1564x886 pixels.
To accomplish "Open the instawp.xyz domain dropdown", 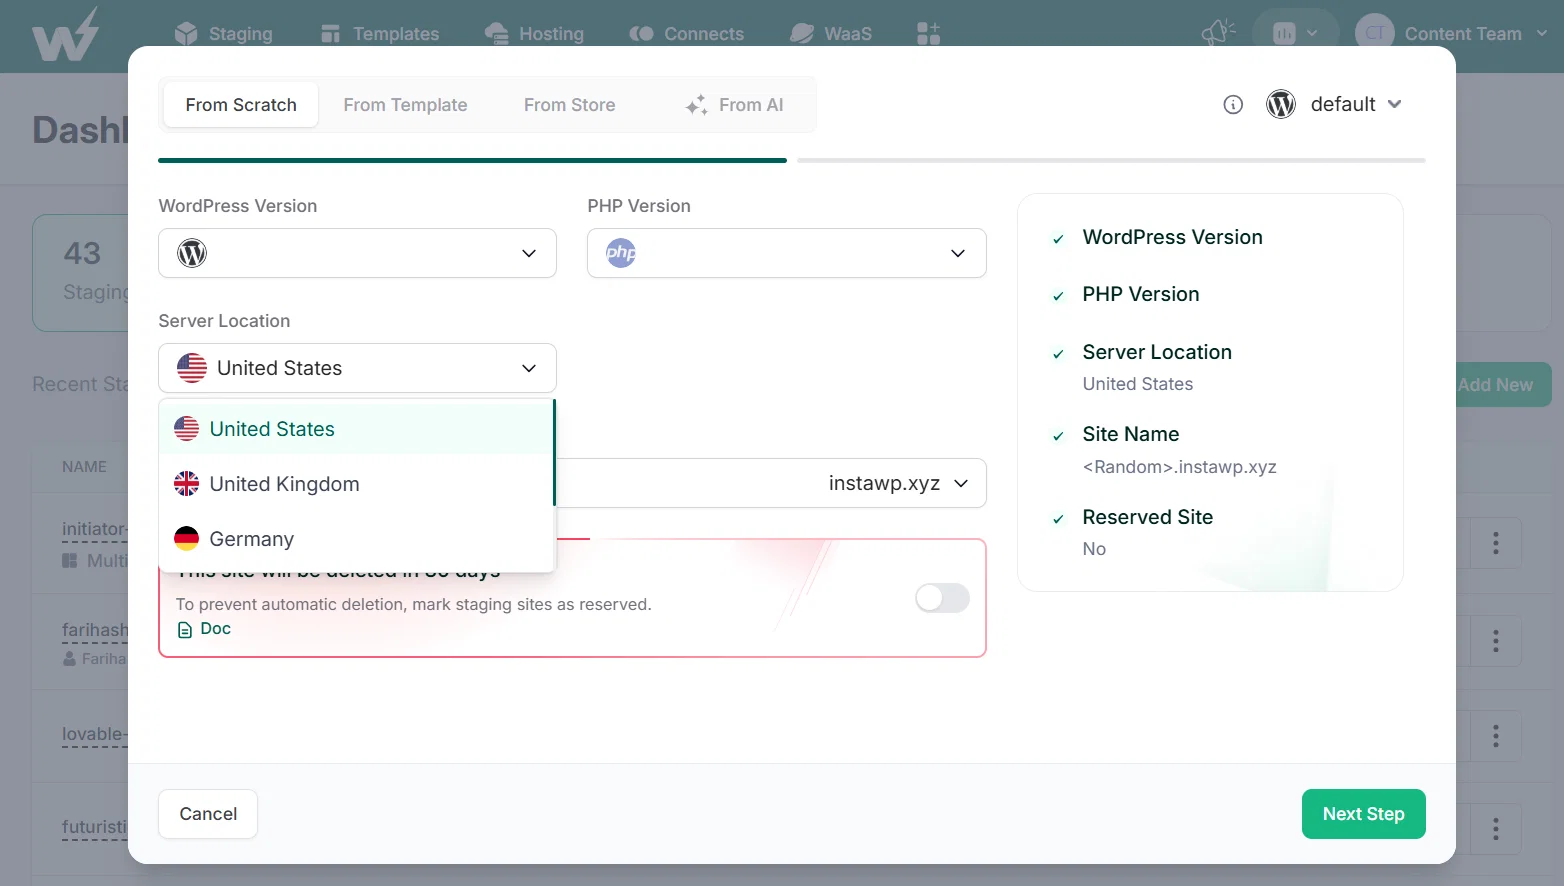I will click(x=898, y=483).
